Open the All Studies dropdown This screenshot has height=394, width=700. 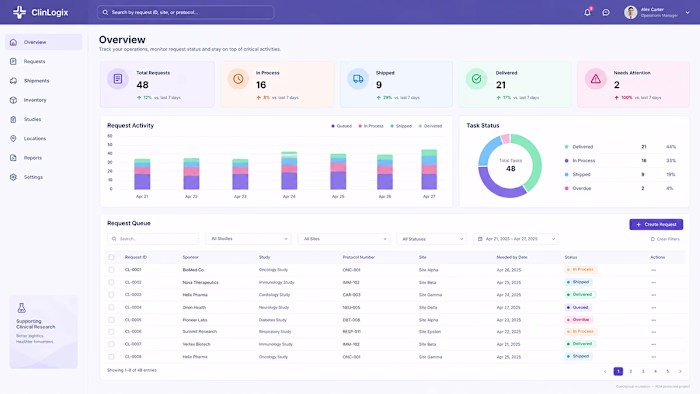point(248,239)
